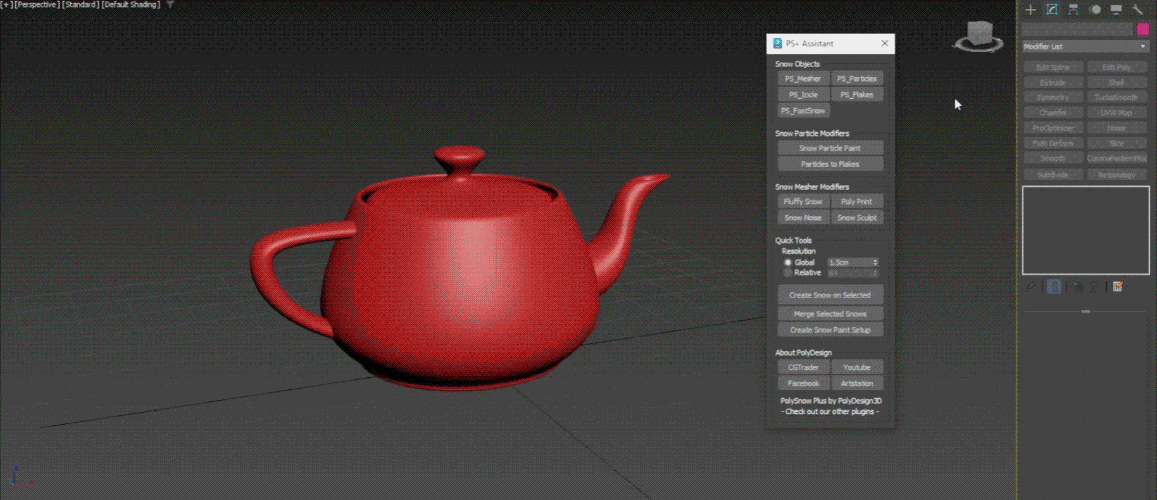Click Remove Modifier trash icon
Screen dimensions: 1157x500
[x=1095, y=287]
